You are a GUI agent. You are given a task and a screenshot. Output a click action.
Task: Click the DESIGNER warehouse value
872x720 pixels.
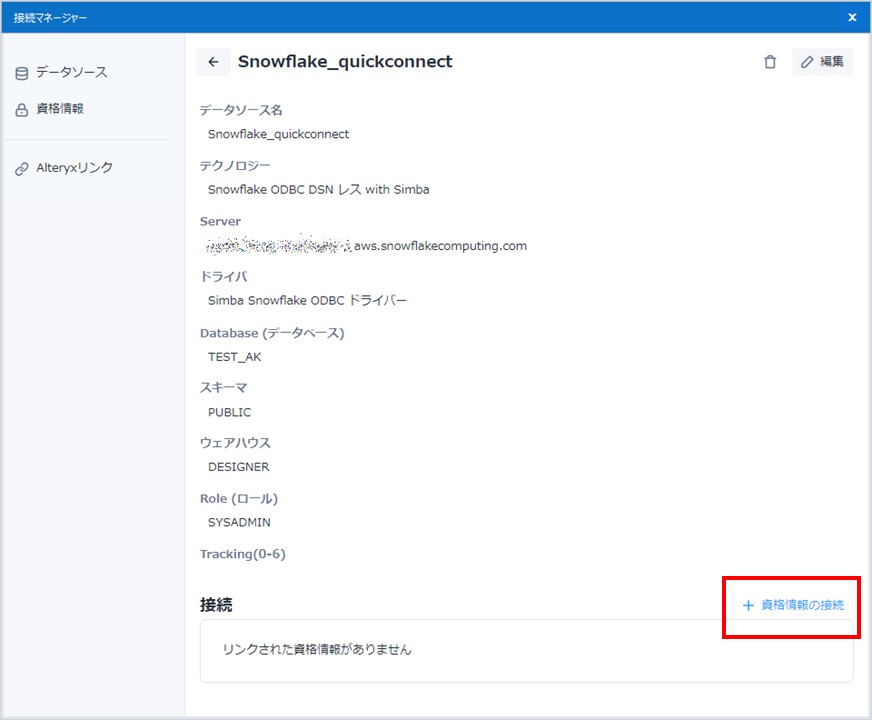238,467
